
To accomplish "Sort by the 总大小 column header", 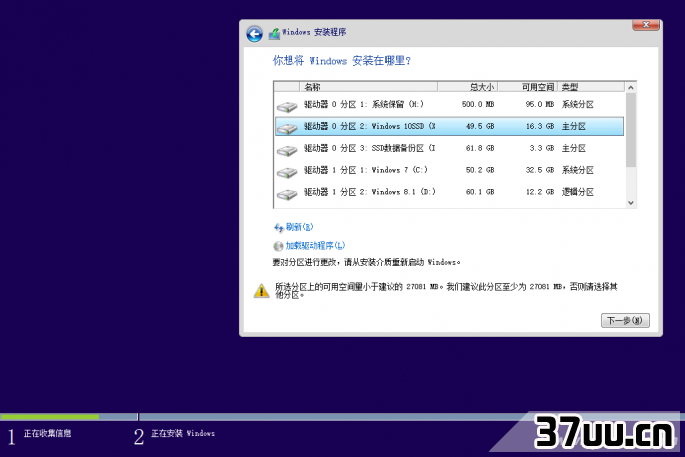I will click(467, 87).
